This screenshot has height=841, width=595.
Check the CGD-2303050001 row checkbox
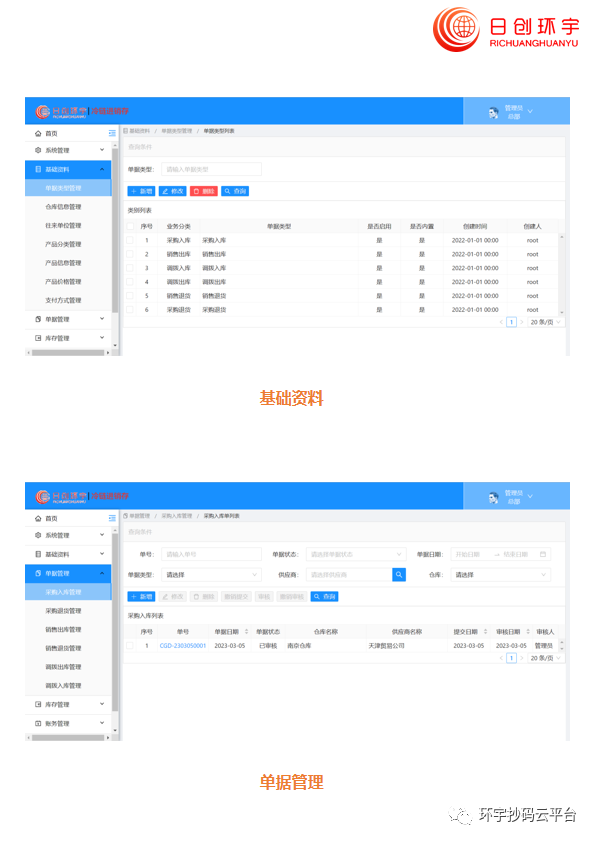coord(130,645)
